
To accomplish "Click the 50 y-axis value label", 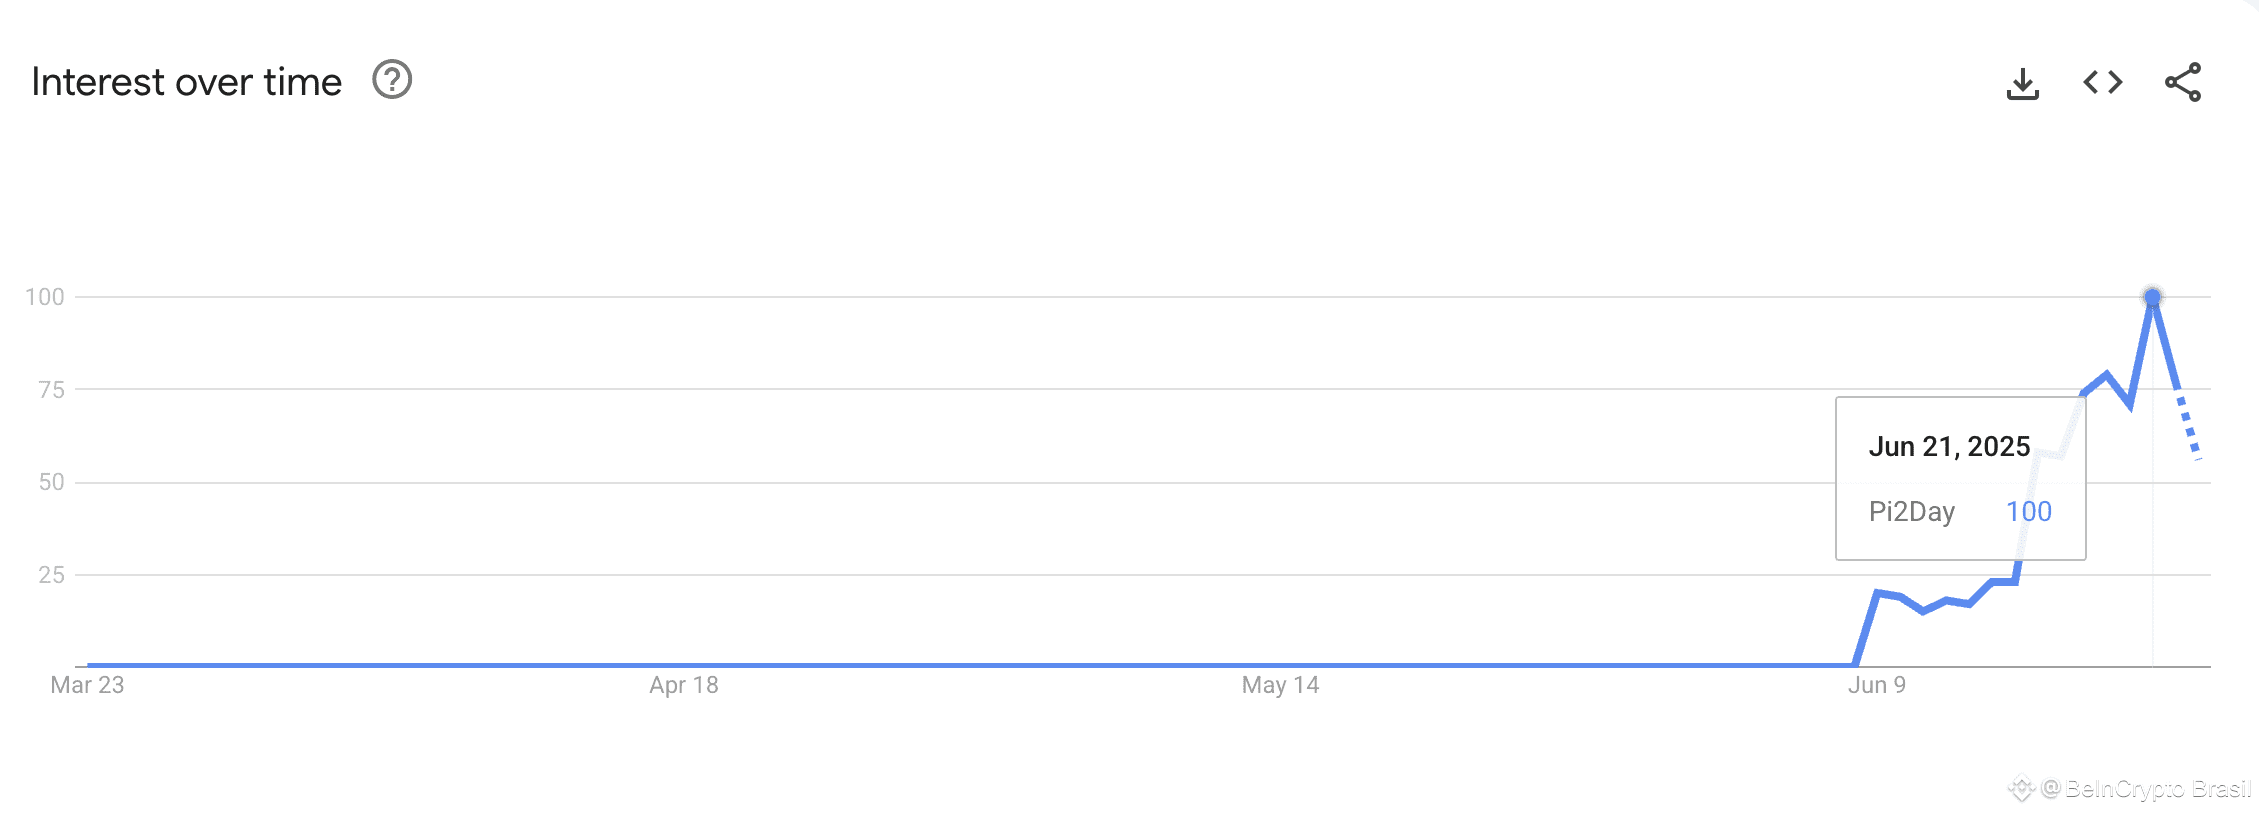I will tap(51, 482).
